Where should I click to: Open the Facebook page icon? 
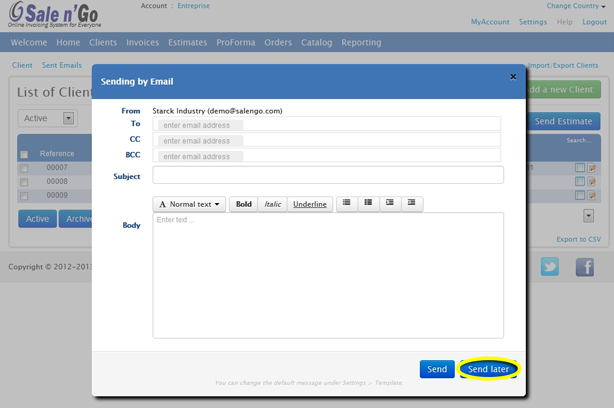585,267
